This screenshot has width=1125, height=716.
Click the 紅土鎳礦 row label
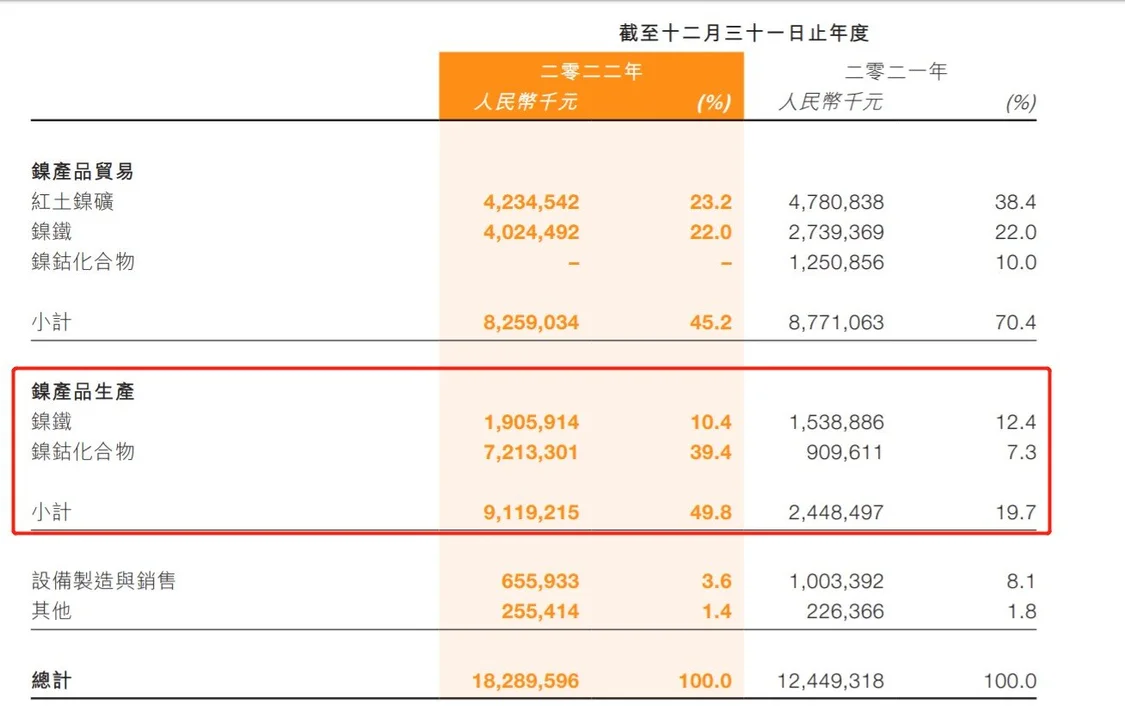72,201
